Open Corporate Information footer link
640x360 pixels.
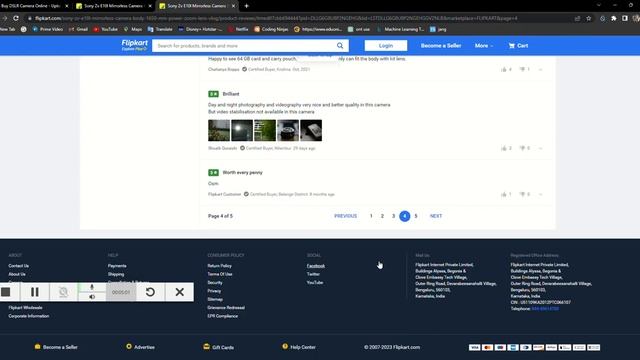29,316
